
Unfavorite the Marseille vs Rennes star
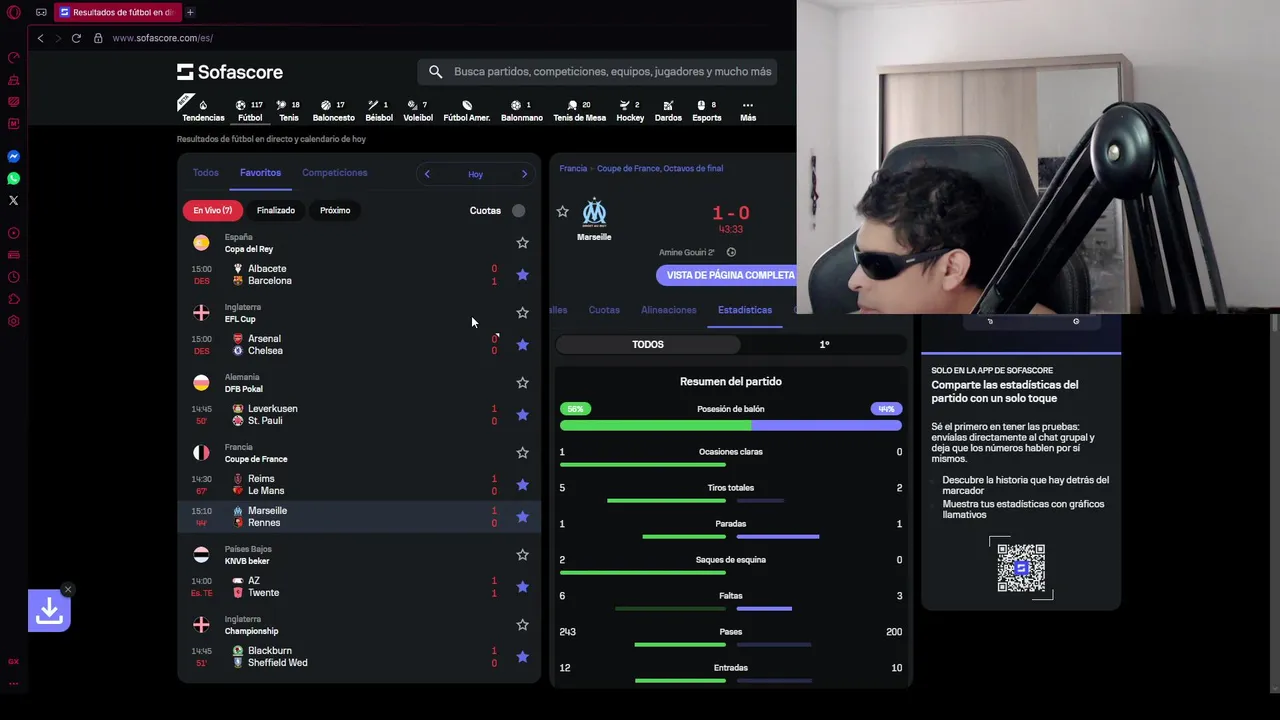522,517
